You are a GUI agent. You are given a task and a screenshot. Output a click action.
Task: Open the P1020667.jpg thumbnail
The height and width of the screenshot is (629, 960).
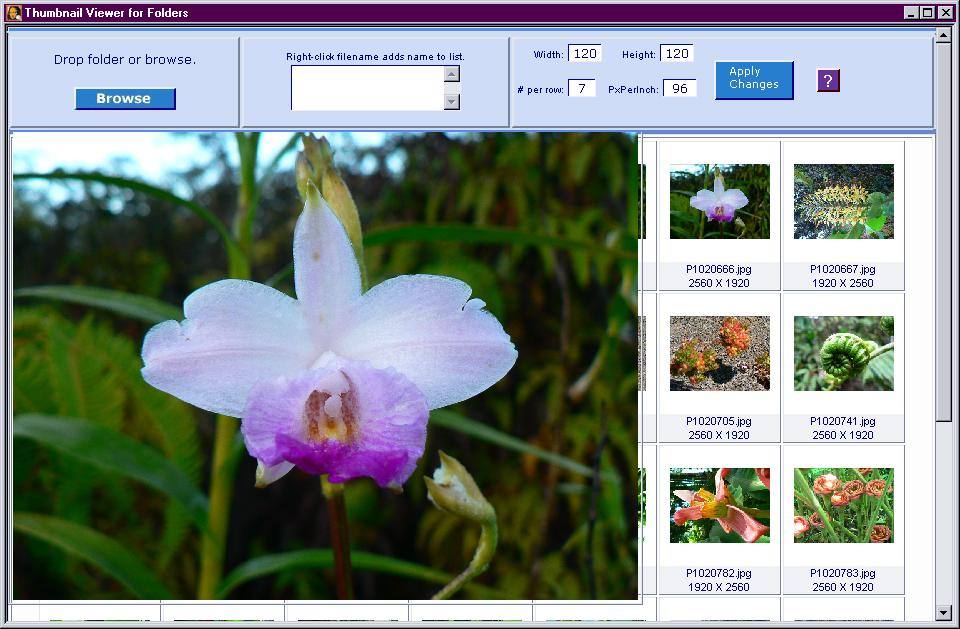click(x=844, y=202)
